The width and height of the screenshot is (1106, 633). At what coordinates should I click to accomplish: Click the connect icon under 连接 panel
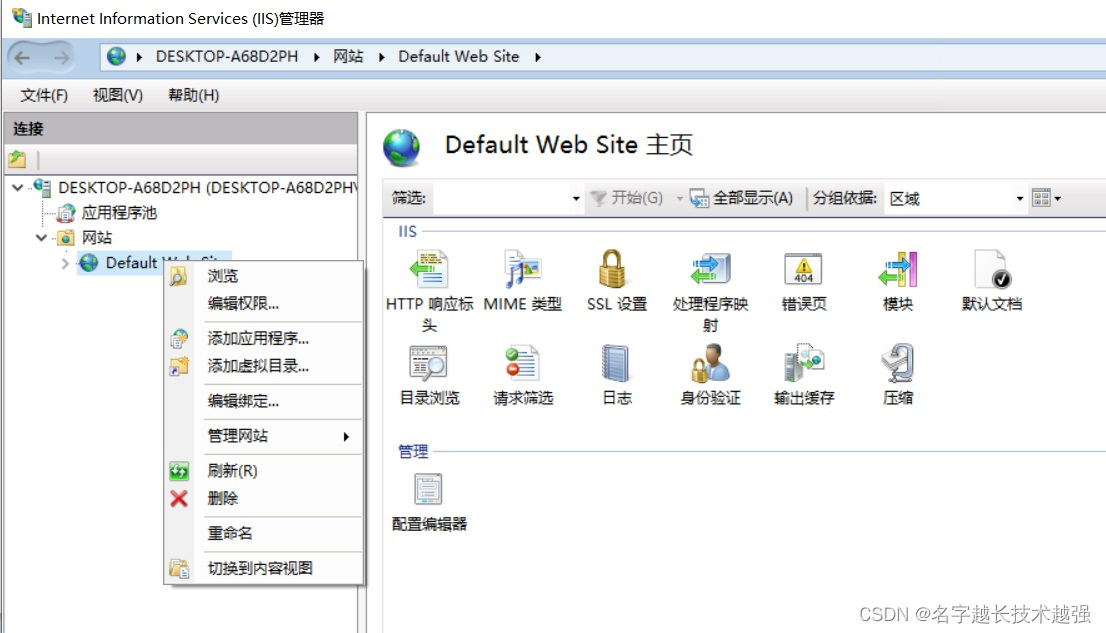pyautogui.click(x=18, y=159)
